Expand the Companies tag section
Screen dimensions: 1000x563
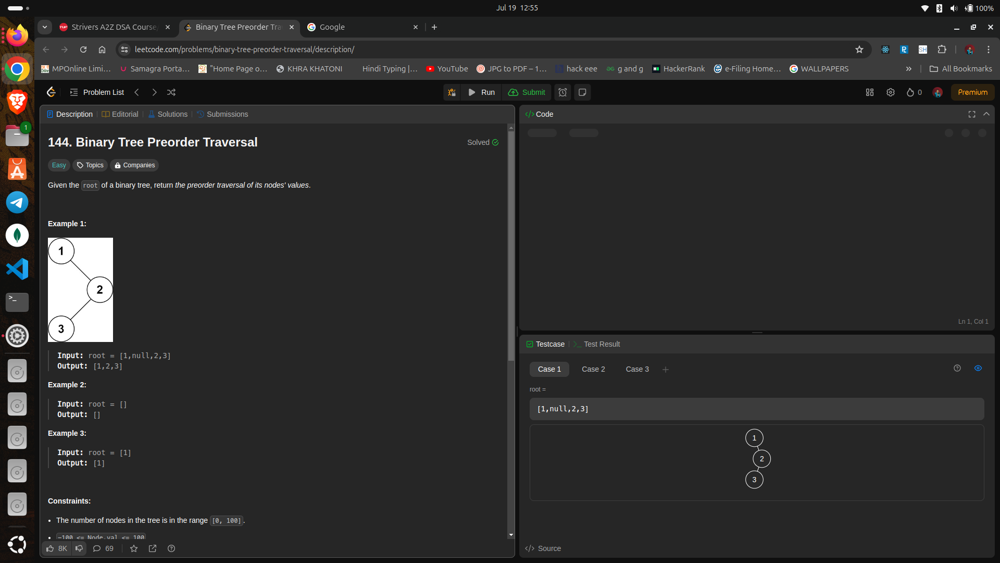point(134,165)
